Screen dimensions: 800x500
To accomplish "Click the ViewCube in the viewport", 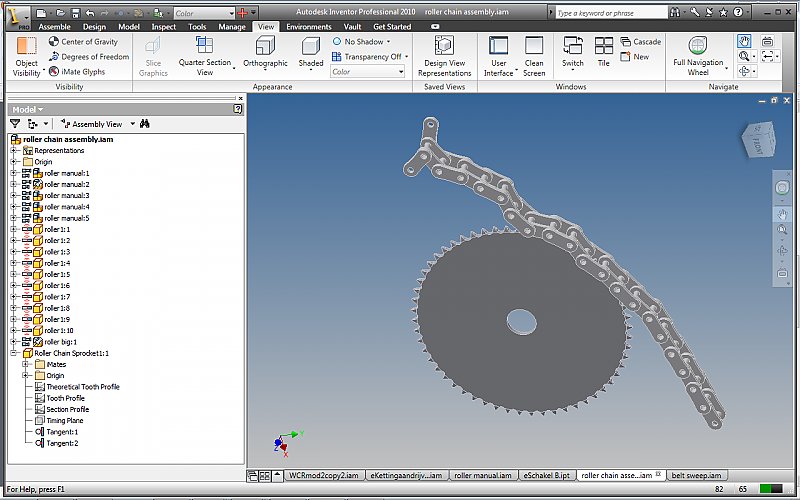I will click(x=757, y=139).
